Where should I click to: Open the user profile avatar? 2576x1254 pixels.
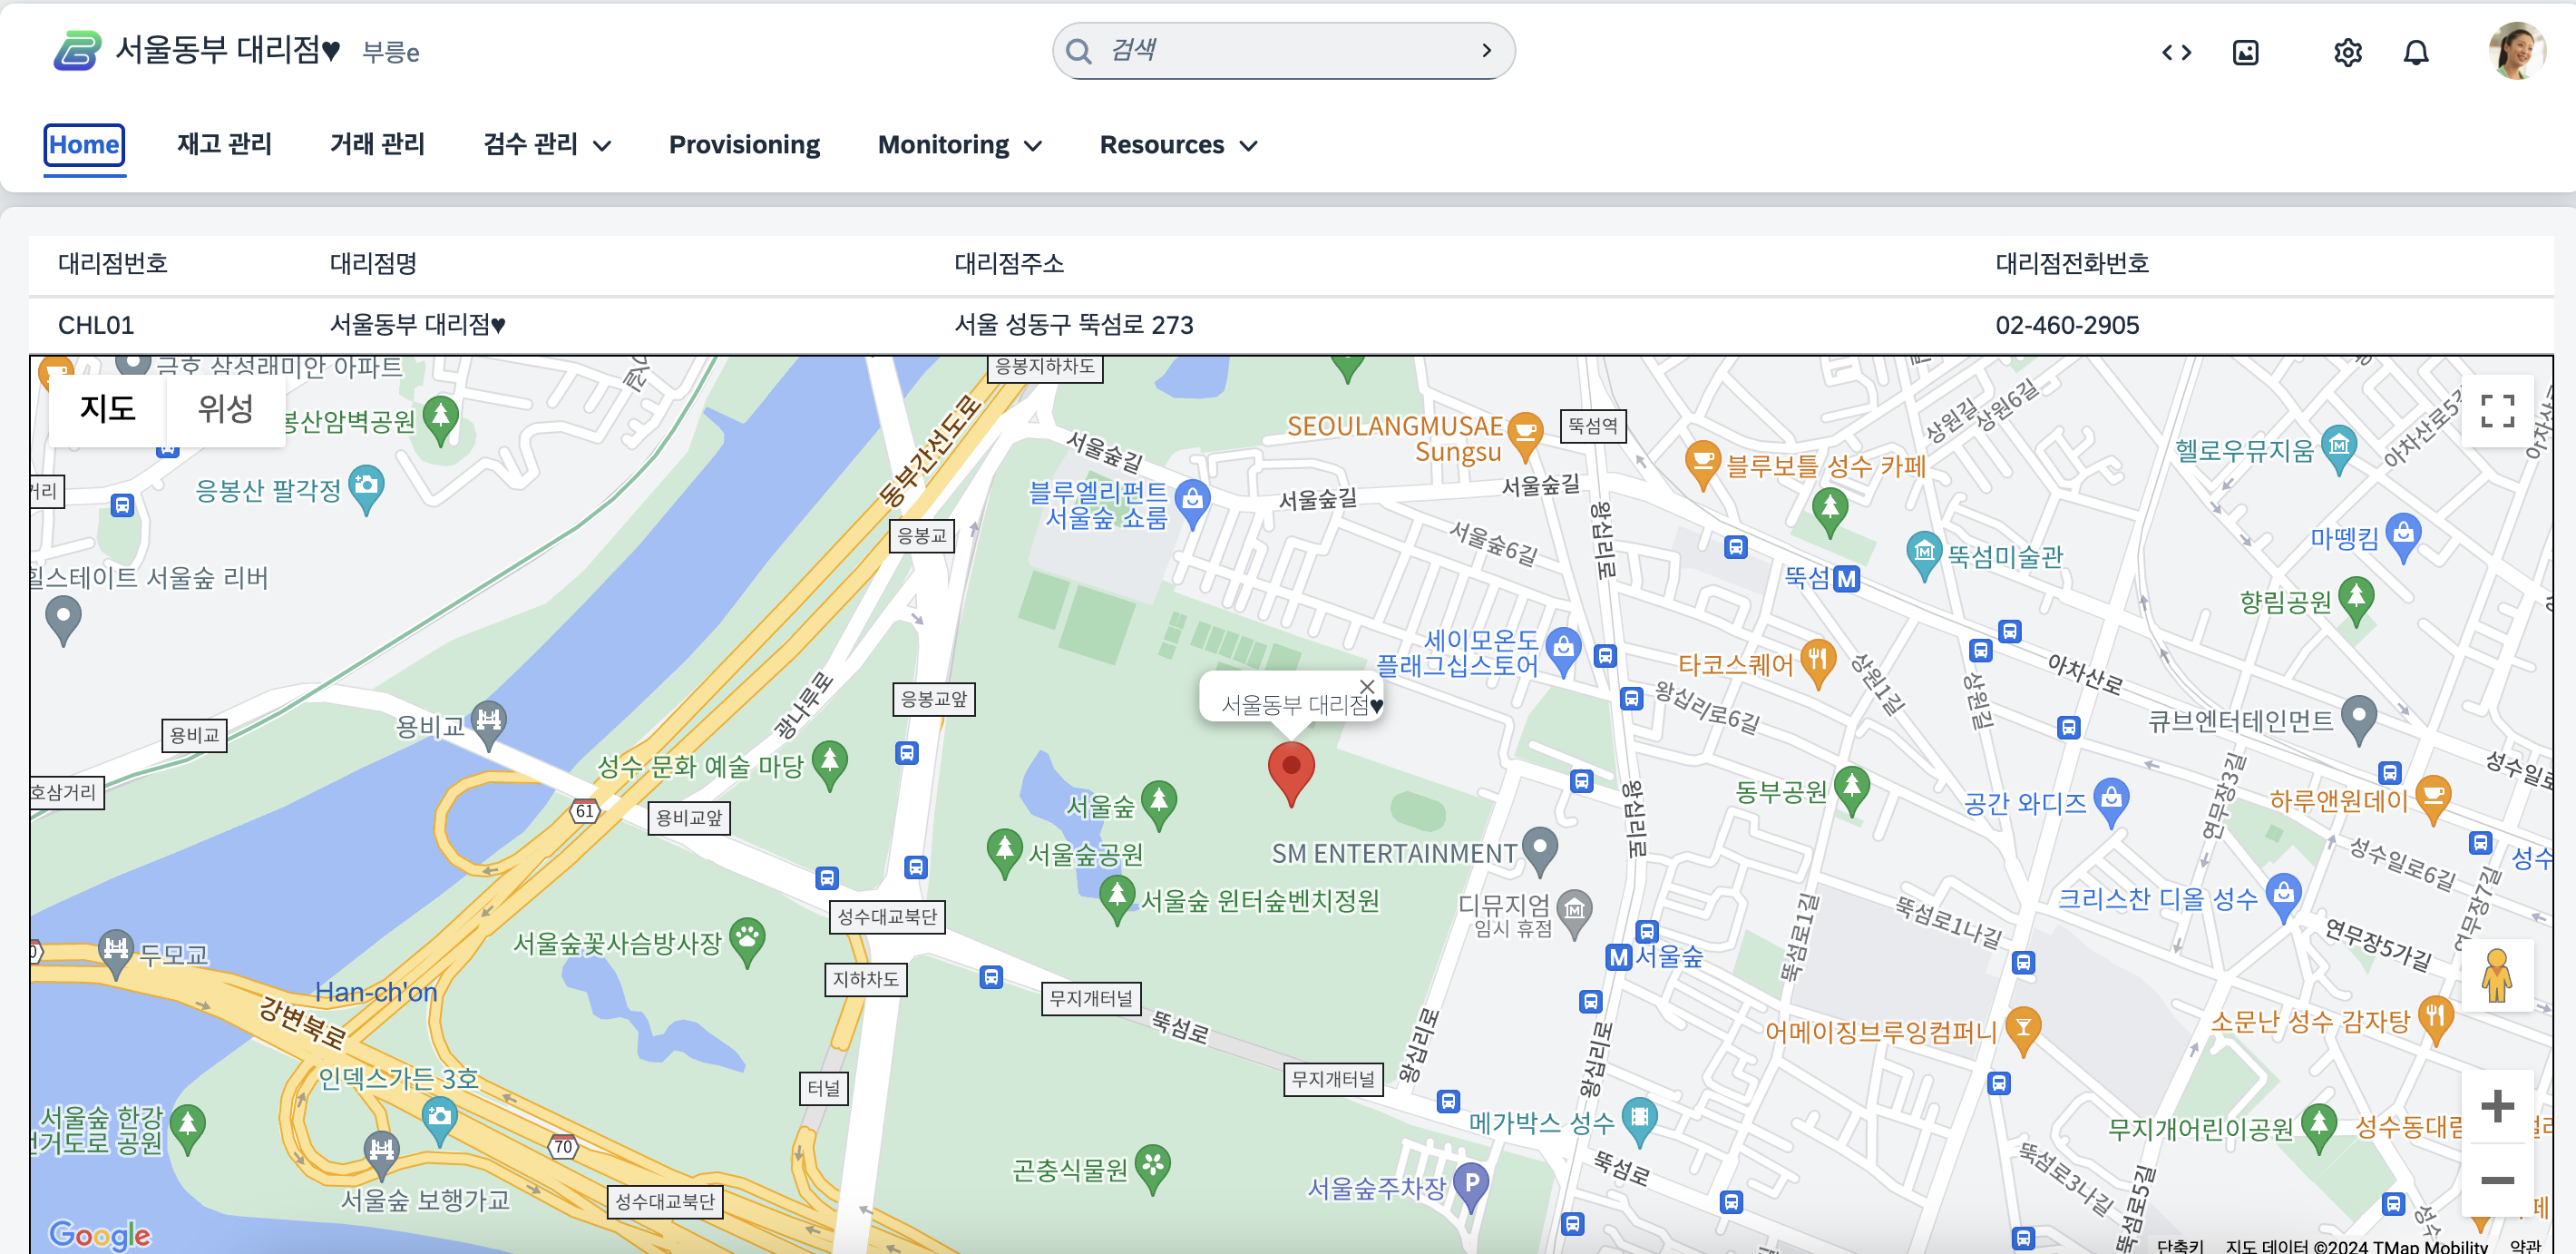pos(2515,50)
